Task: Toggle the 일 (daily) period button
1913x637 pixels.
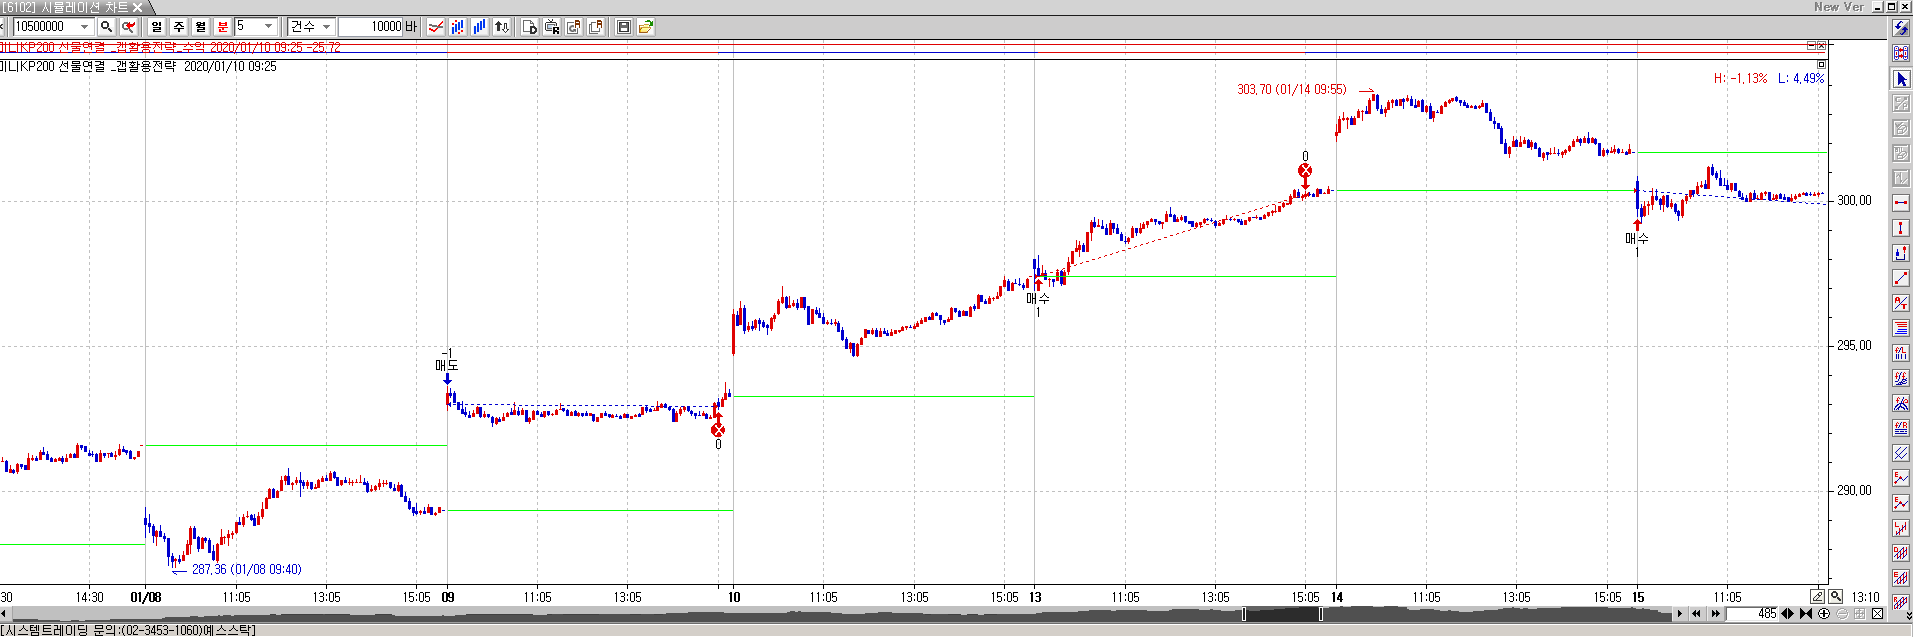Action: pos(156,27)
